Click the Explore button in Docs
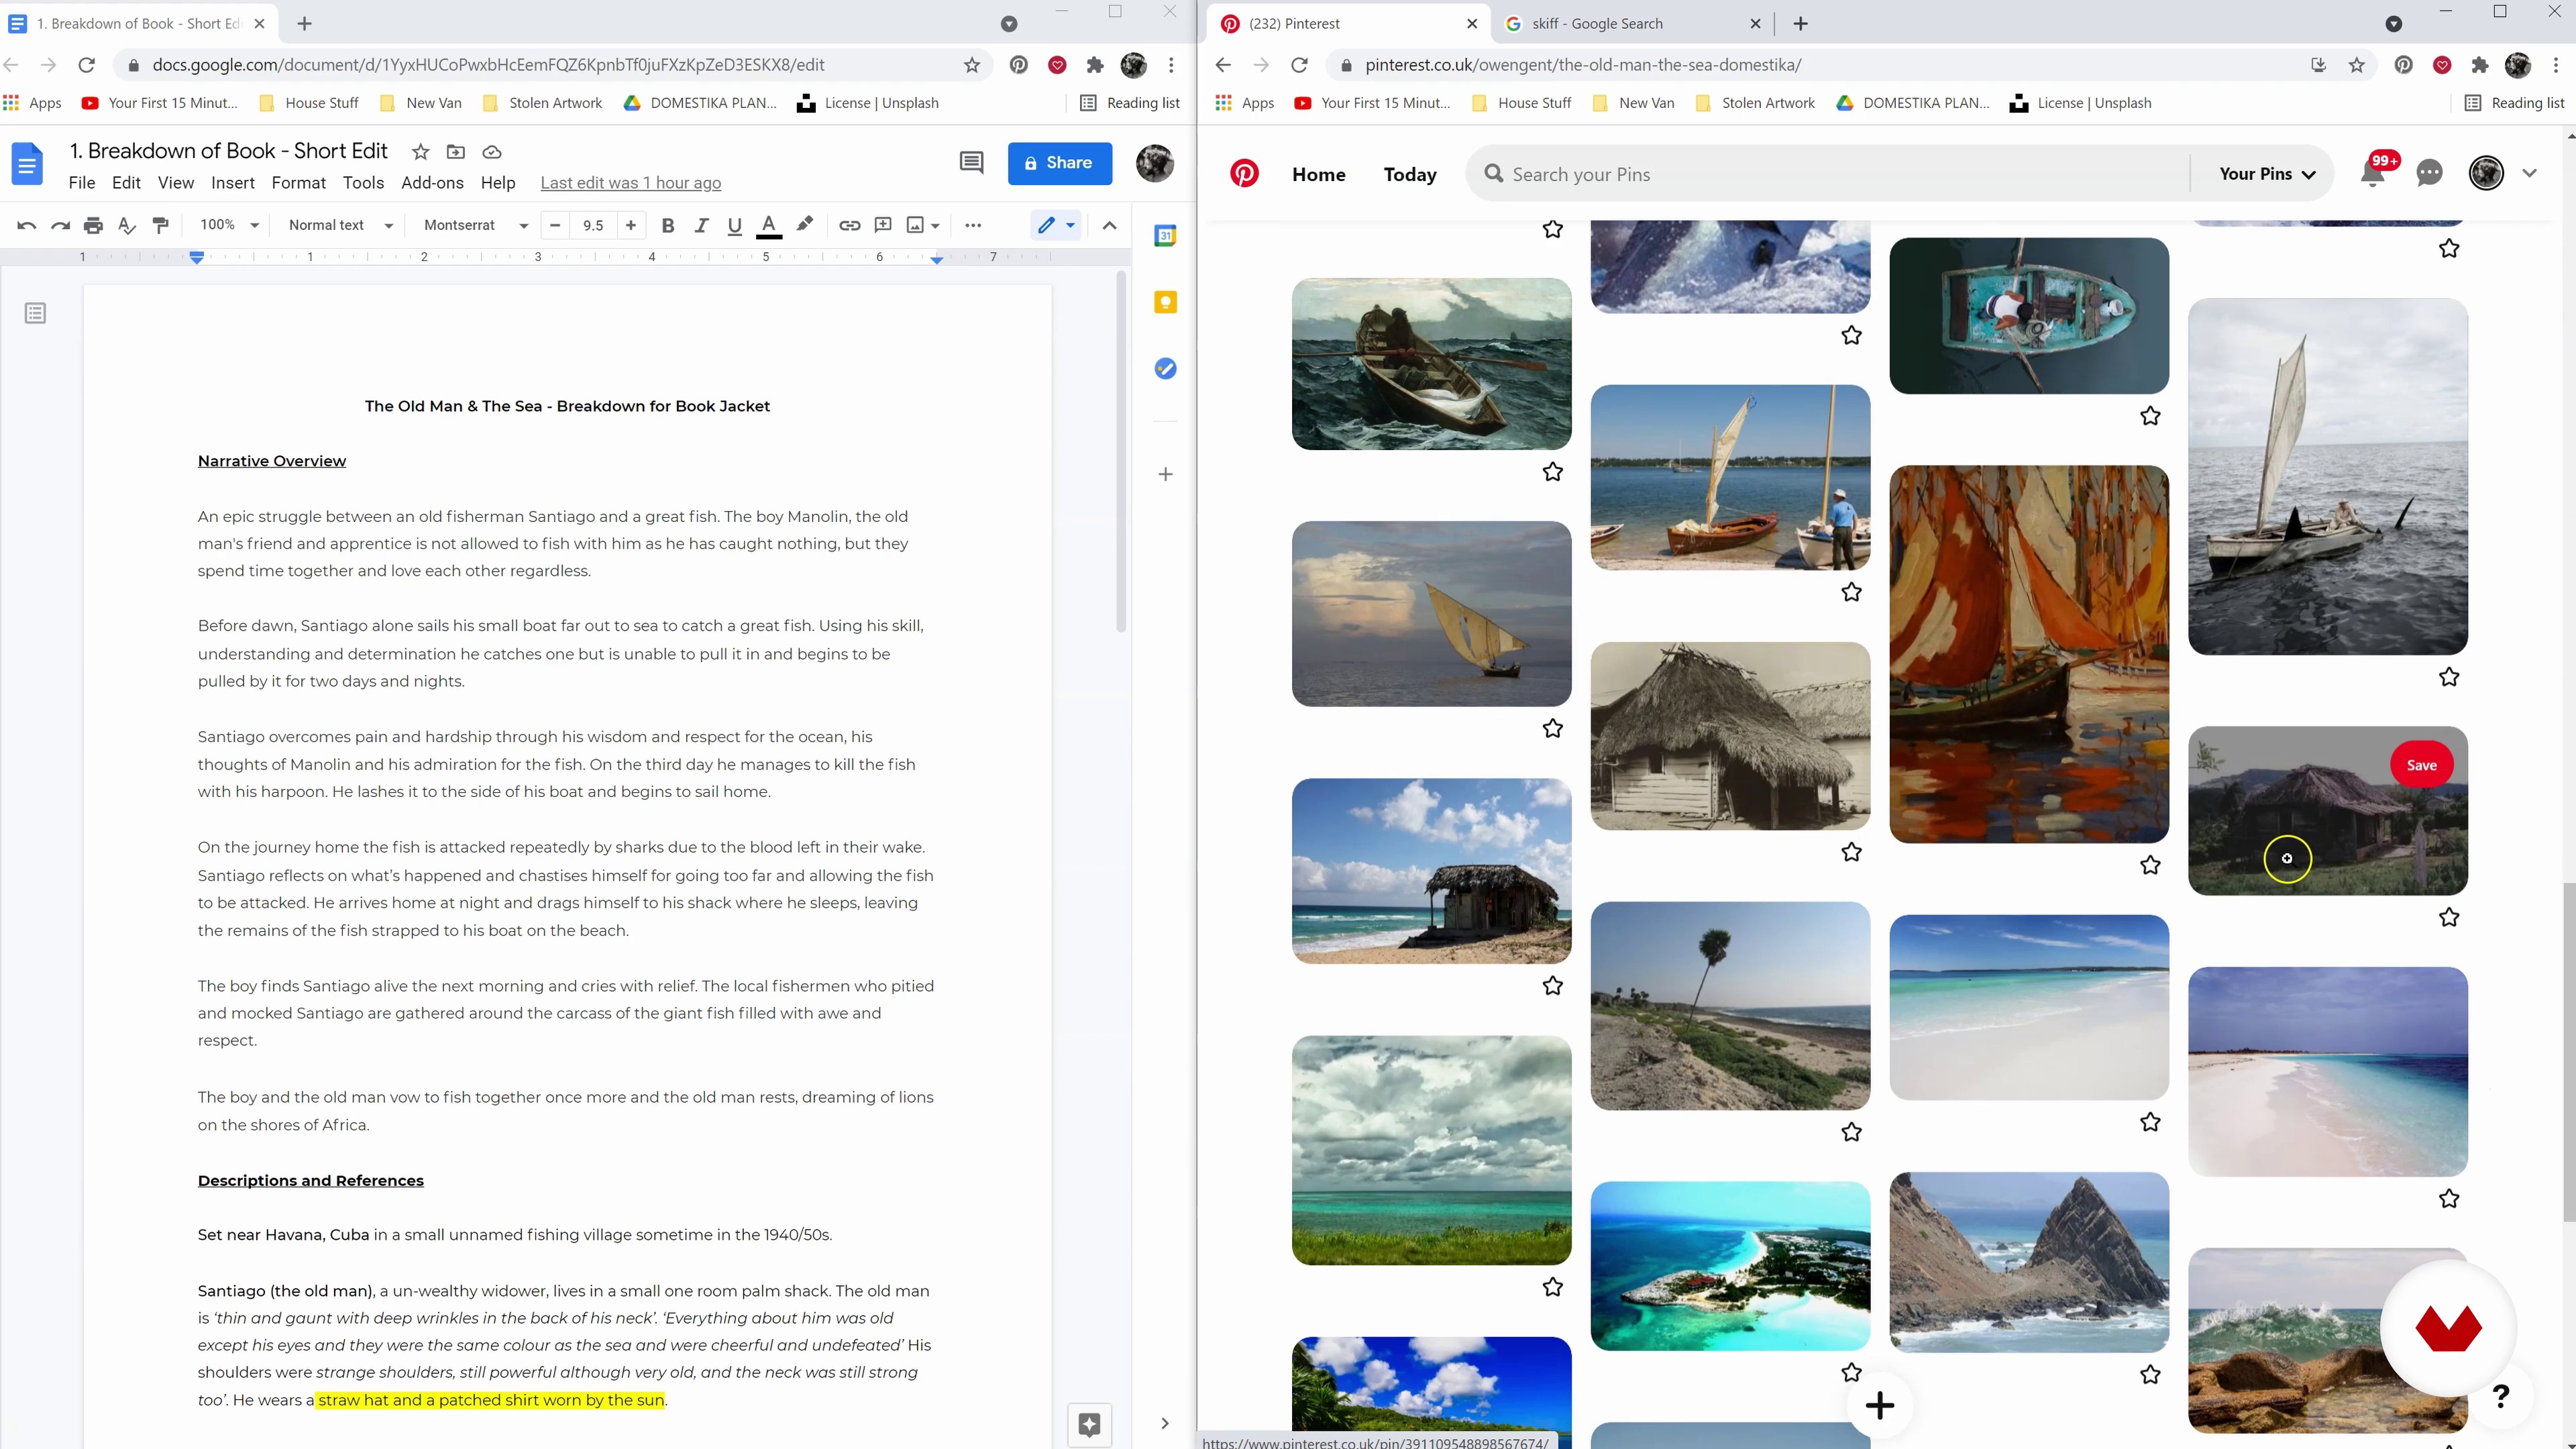This screenshot has height=1449, width=2576. pyautogui.click(x=1089, y=1424)
